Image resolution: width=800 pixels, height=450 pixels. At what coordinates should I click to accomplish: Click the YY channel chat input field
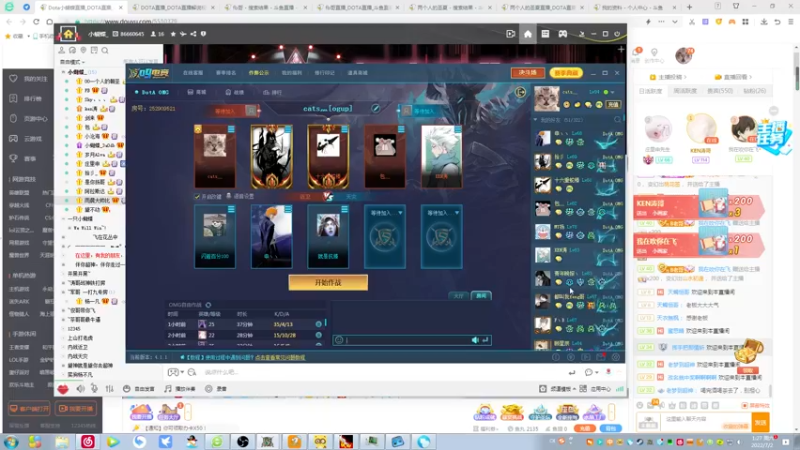(383, 372)
